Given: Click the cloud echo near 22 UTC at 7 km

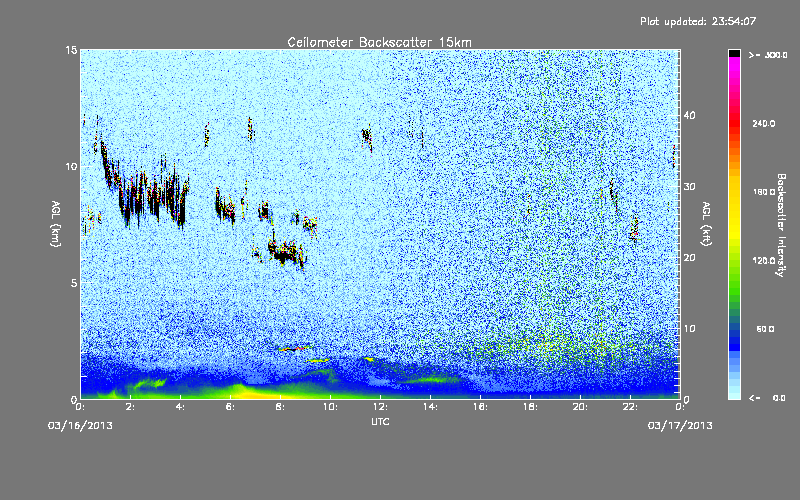Looking at the screenshot, I should pyautogui.click(x=634, y=229).
